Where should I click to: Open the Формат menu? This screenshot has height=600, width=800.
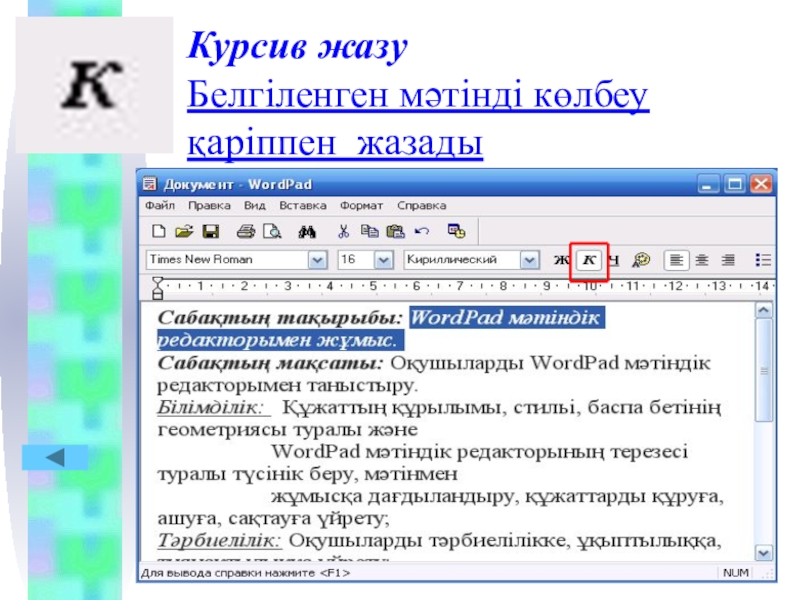(361, 206)
